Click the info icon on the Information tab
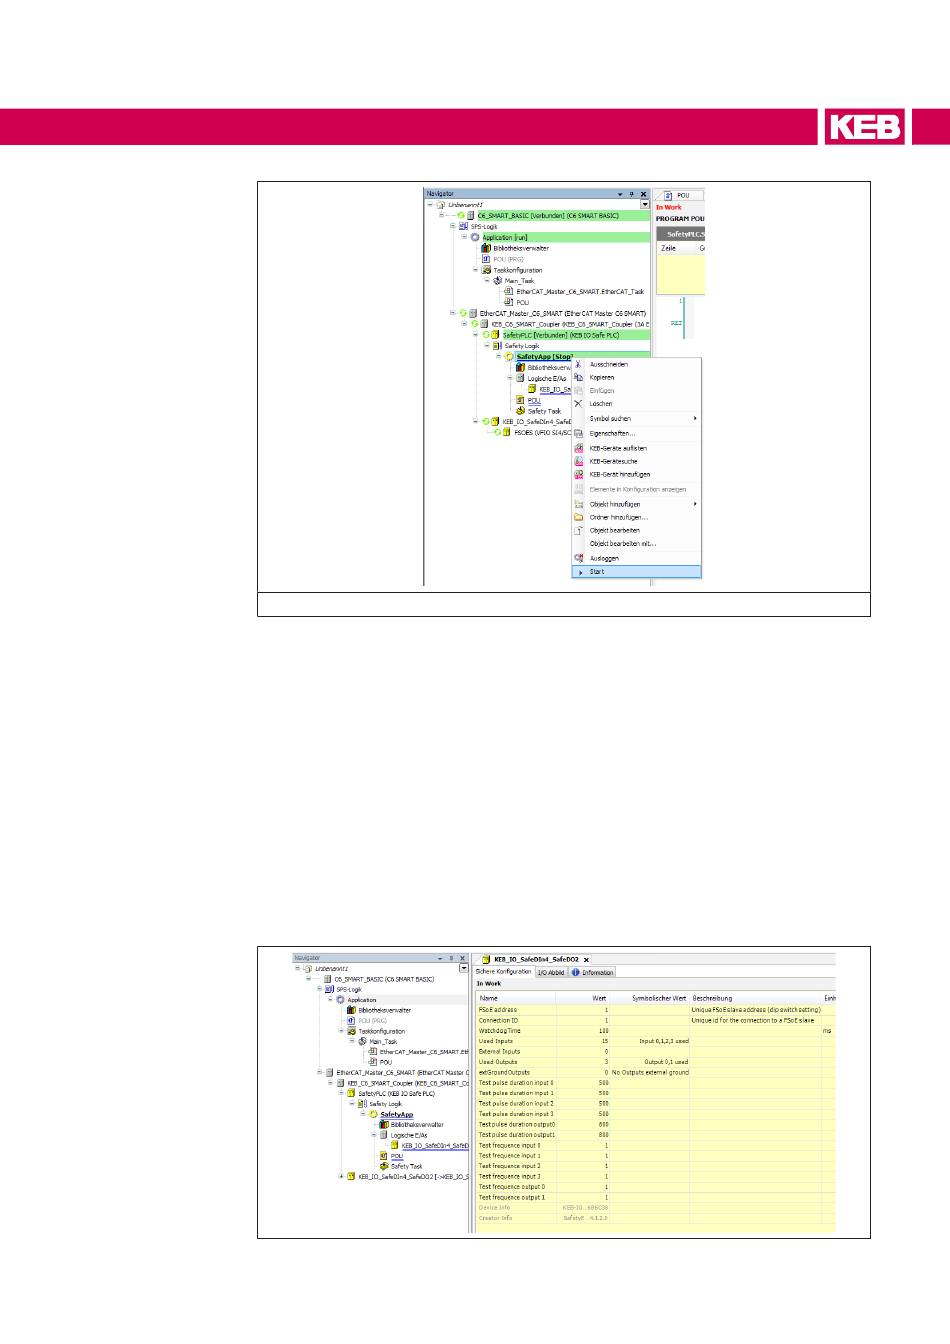 576,972
